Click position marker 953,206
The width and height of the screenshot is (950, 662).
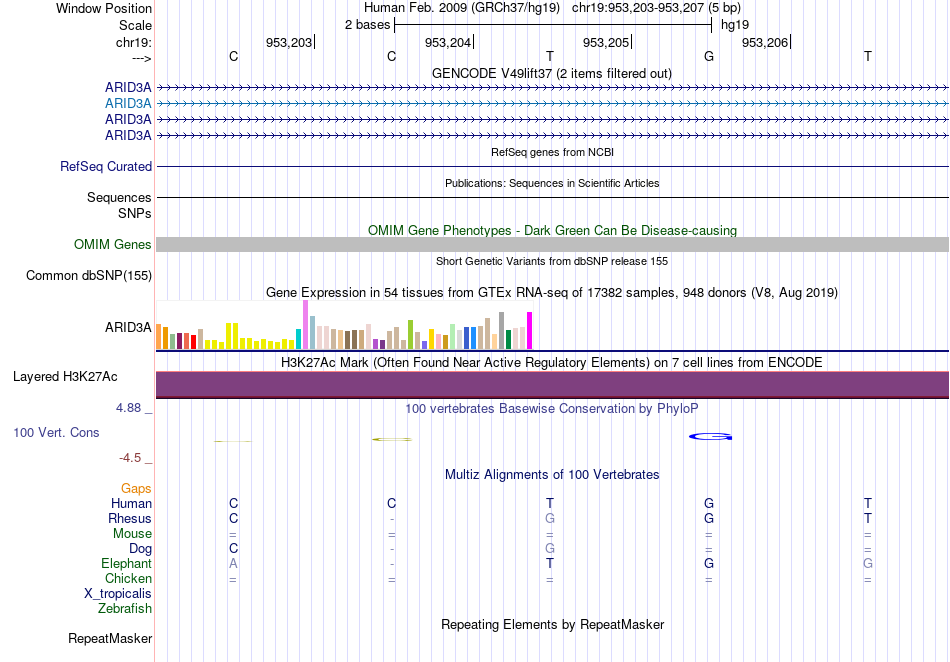coord(765,42)
